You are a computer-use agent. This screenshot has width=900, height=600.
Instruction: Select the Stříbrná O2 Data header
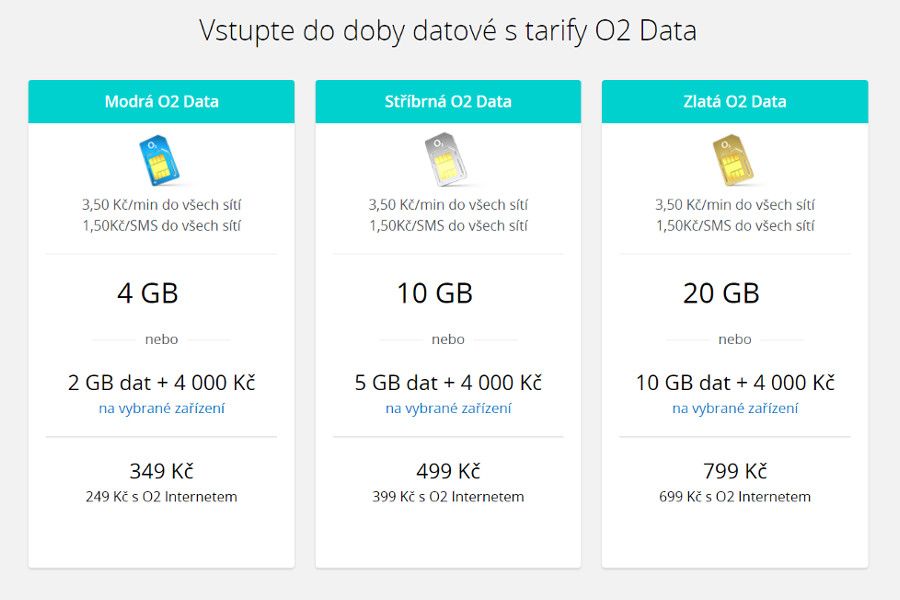(448, 101)
